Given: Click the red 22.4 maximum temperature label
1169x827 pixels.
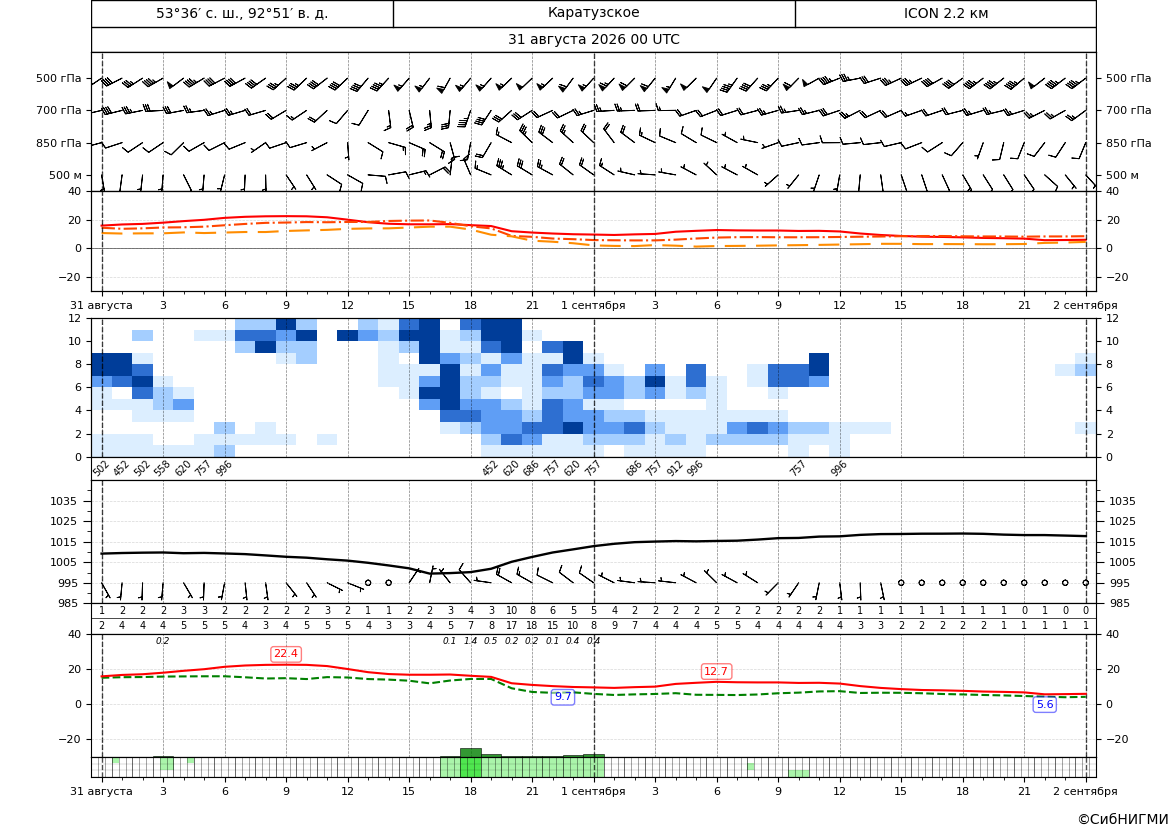Looking at the screenshot, I should (286, 653).
